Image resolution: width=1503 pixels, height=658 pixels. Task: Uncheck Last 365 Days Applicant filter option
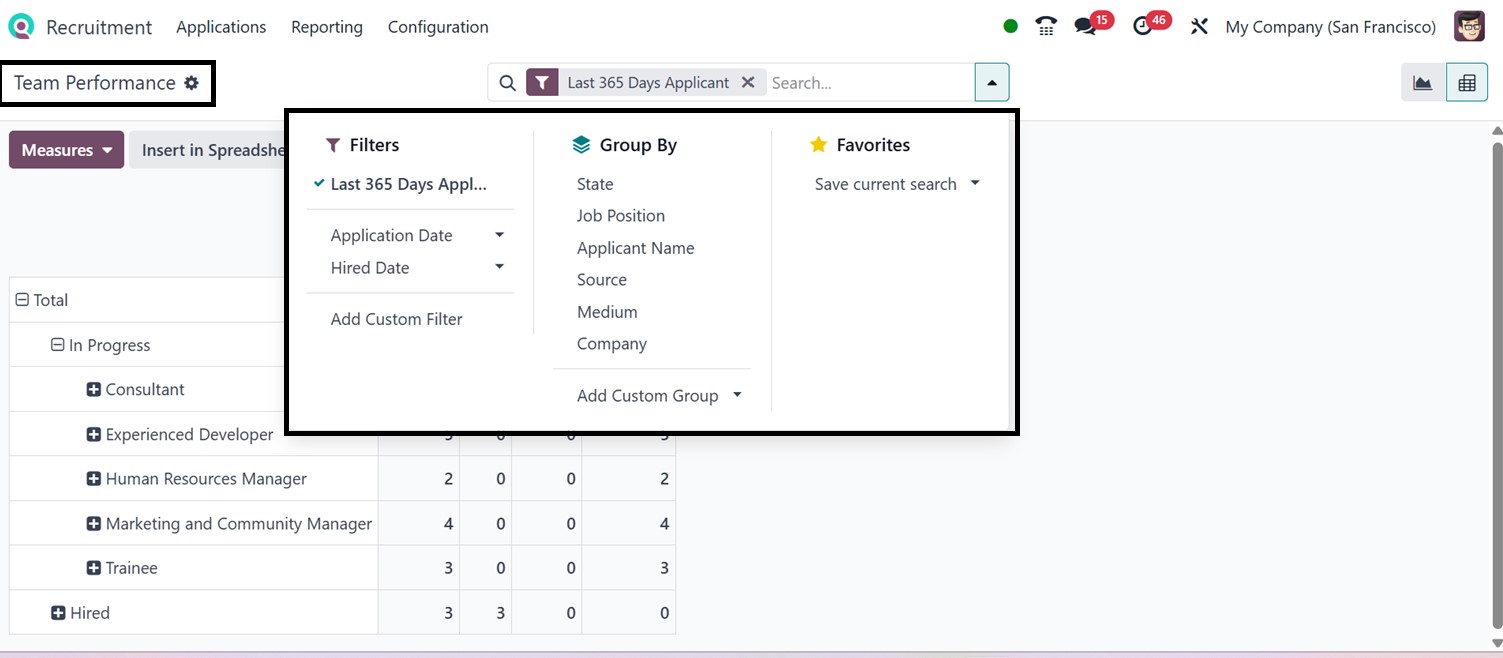[408, 184]
